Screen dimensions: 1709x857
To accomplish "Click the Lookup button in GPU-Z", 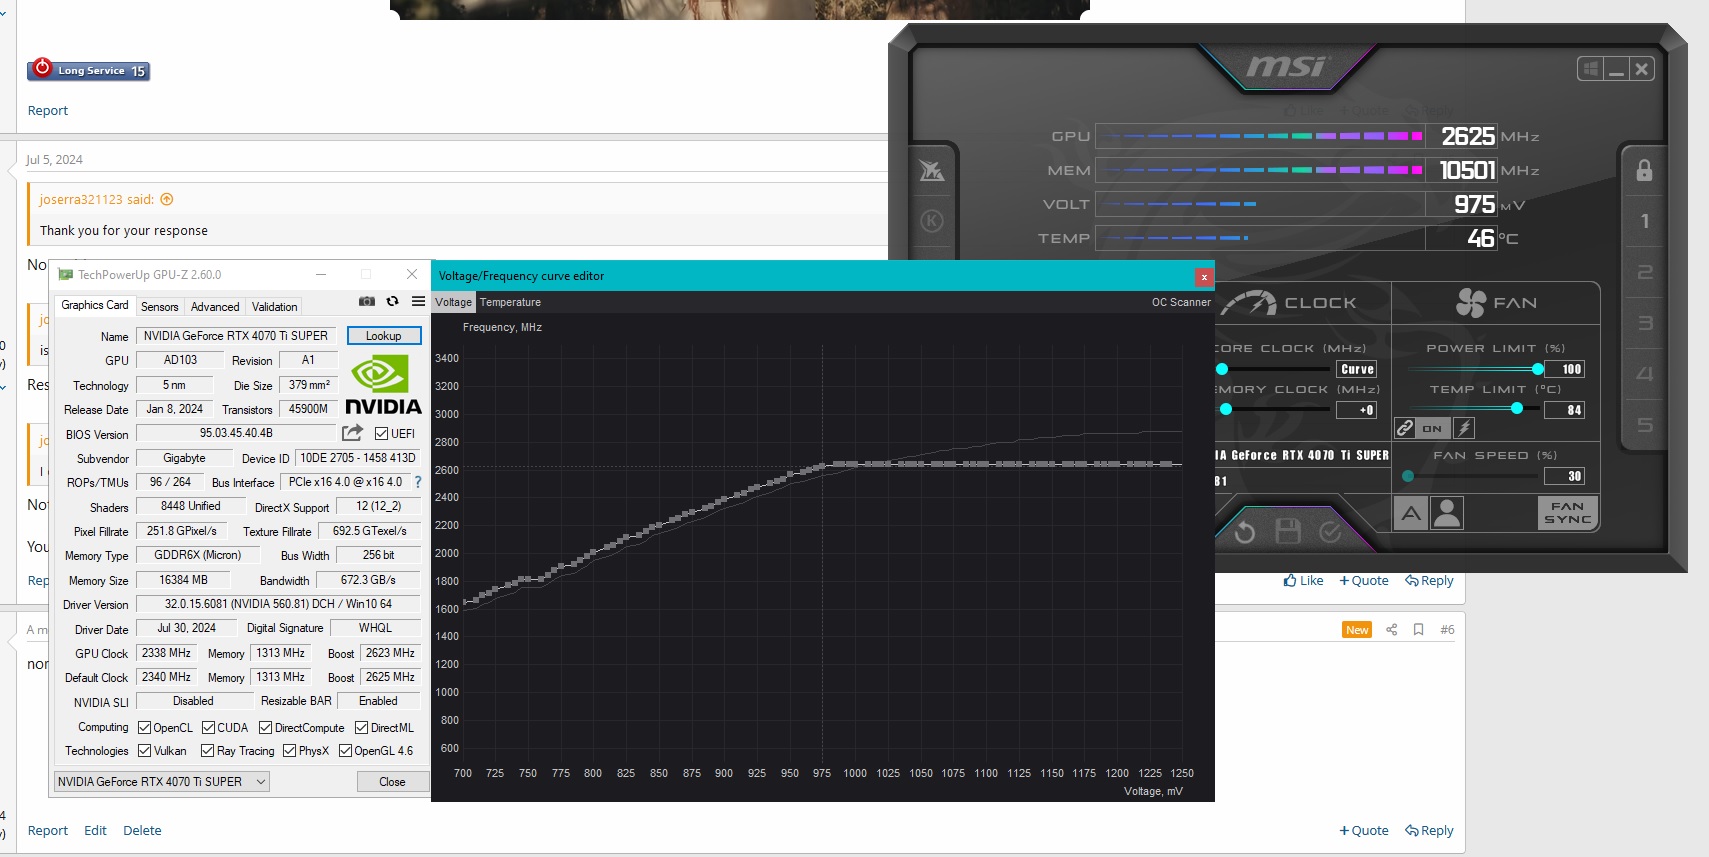I will (x=384, y=336).
